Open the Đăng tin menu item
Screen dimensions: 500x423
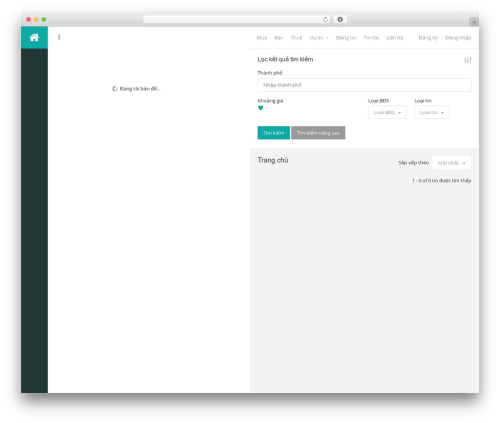coord(346,38)
